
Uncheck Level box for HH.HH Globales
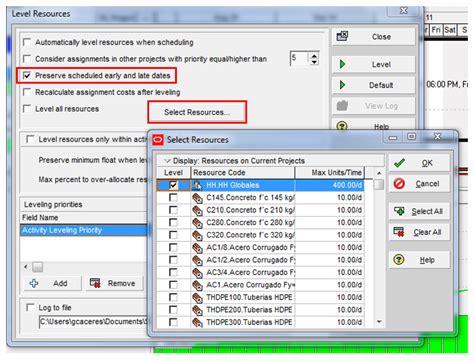(173, 185)
